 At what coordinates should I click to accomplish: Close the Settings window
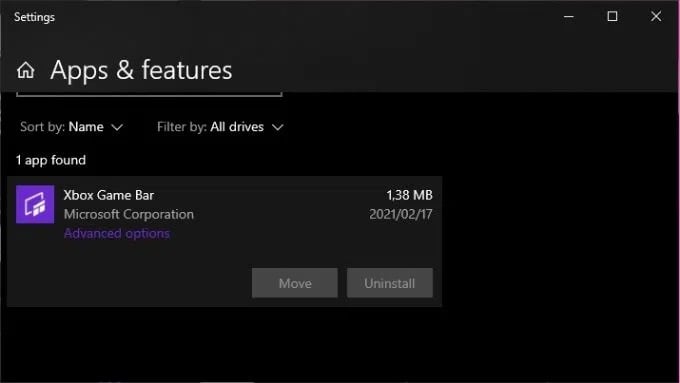coord(656,16)
